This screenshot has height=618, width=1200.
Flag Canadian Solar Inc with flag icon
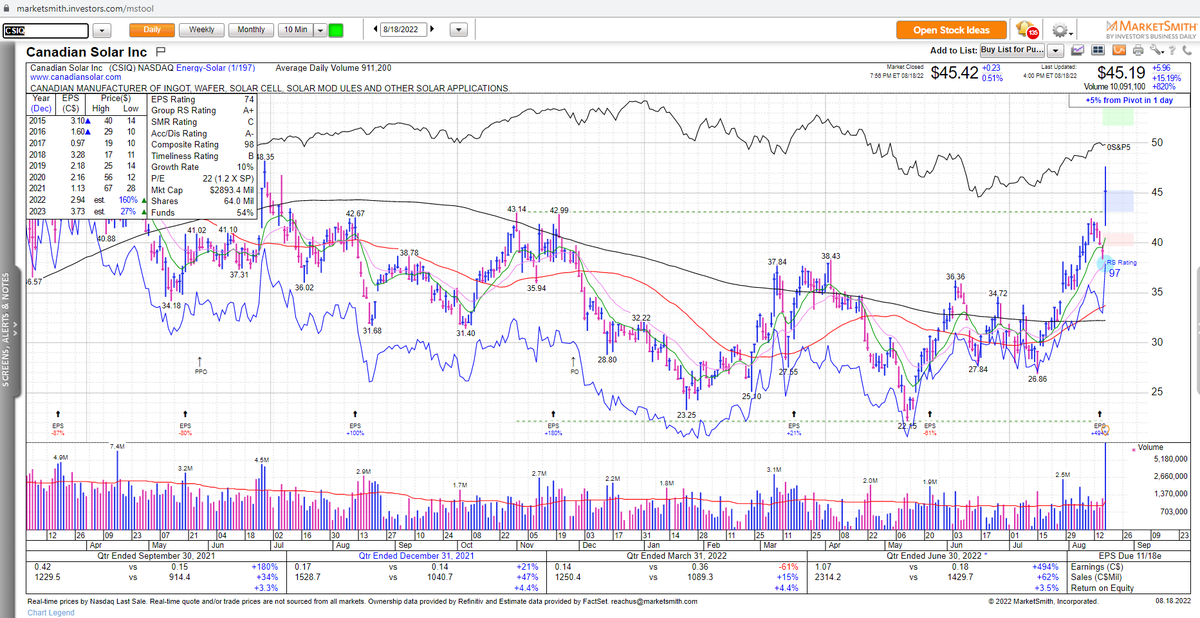[160, 51]
